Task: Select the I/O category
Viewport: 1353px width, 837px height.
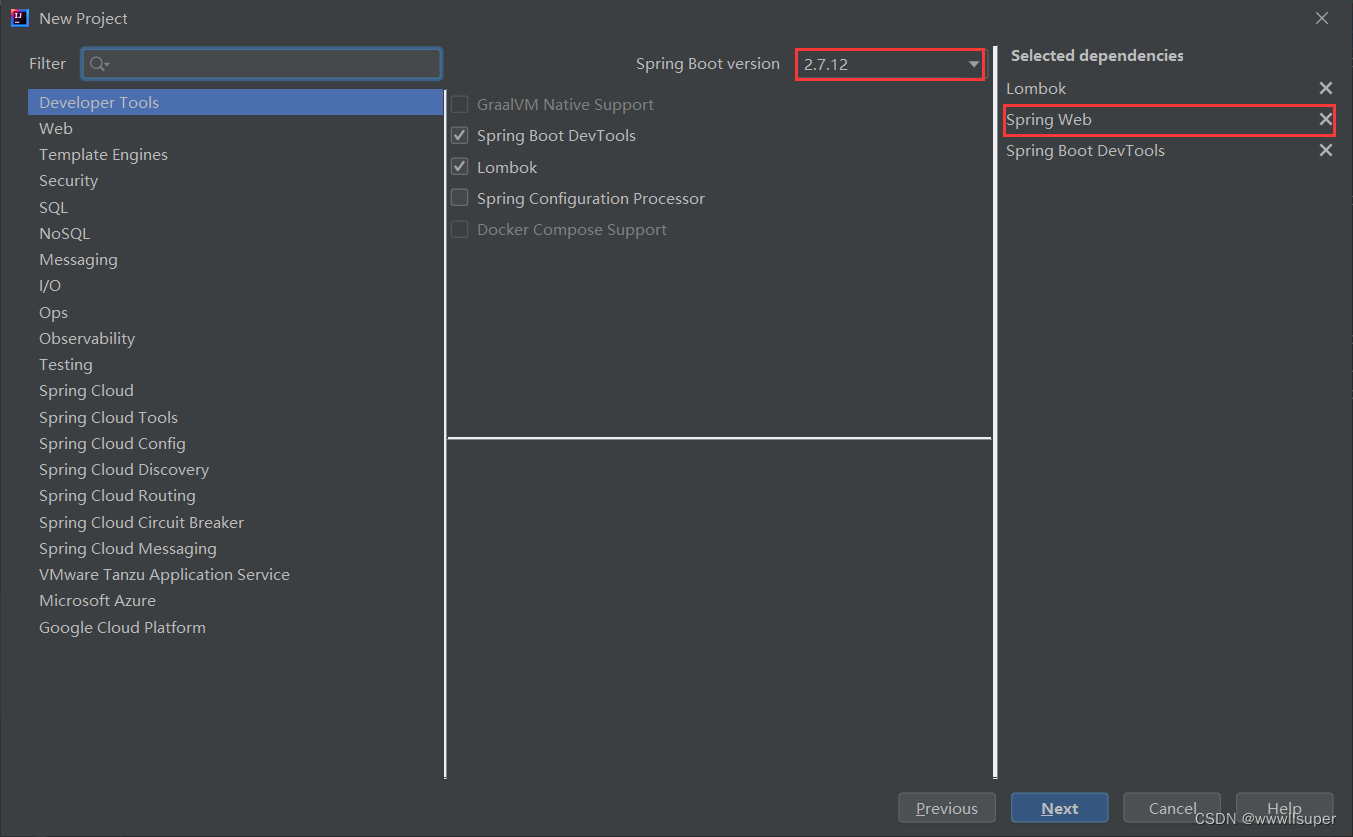Action: click(x=236, y=285)
